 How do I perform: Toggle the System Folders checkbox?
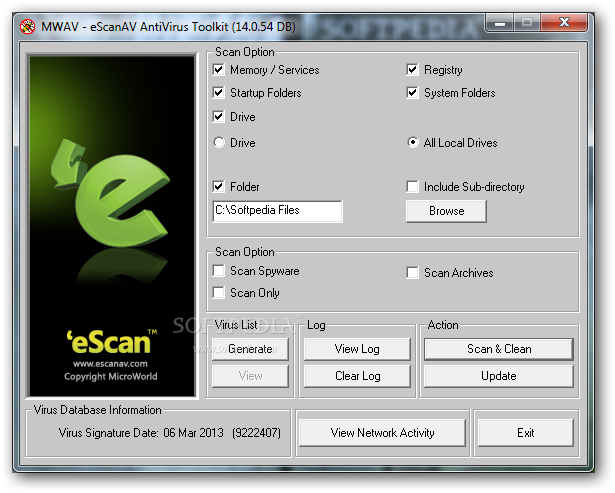[x=412, y=93]
